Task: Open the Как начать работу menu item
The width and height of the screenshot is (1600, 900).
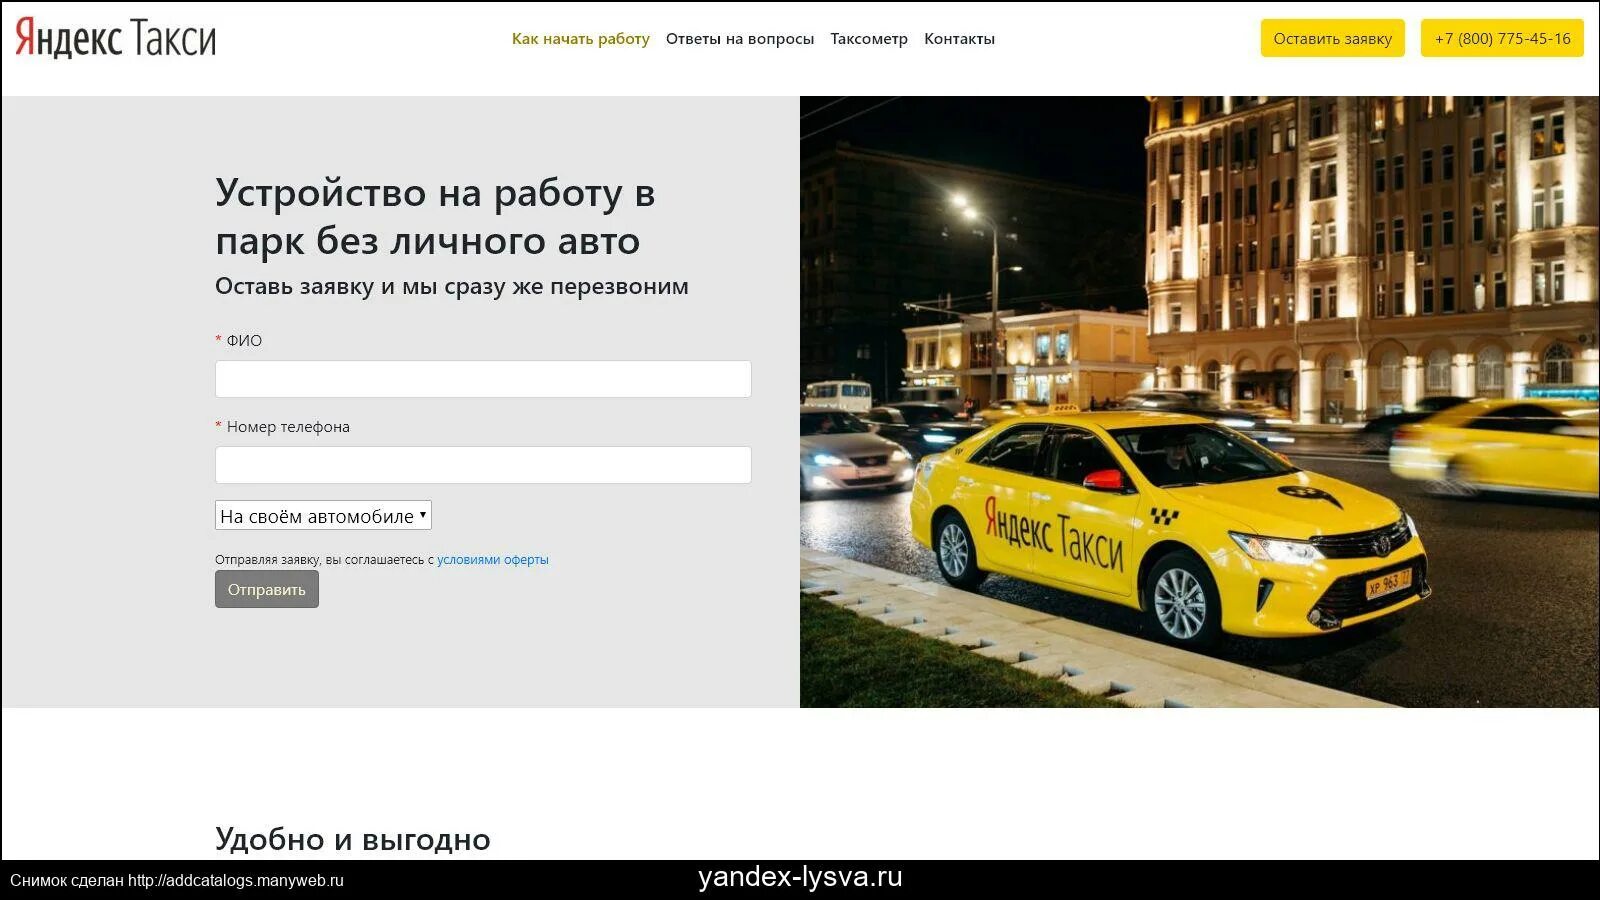Action: click(x=580, y=39)
